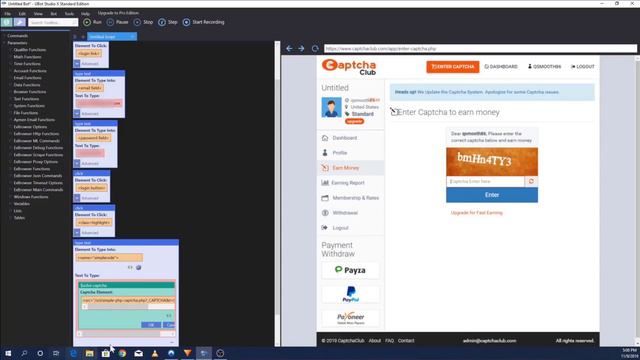This screenshot has width=640, height=360.
Task: Go back in the embedded browser
Action: 289,49
